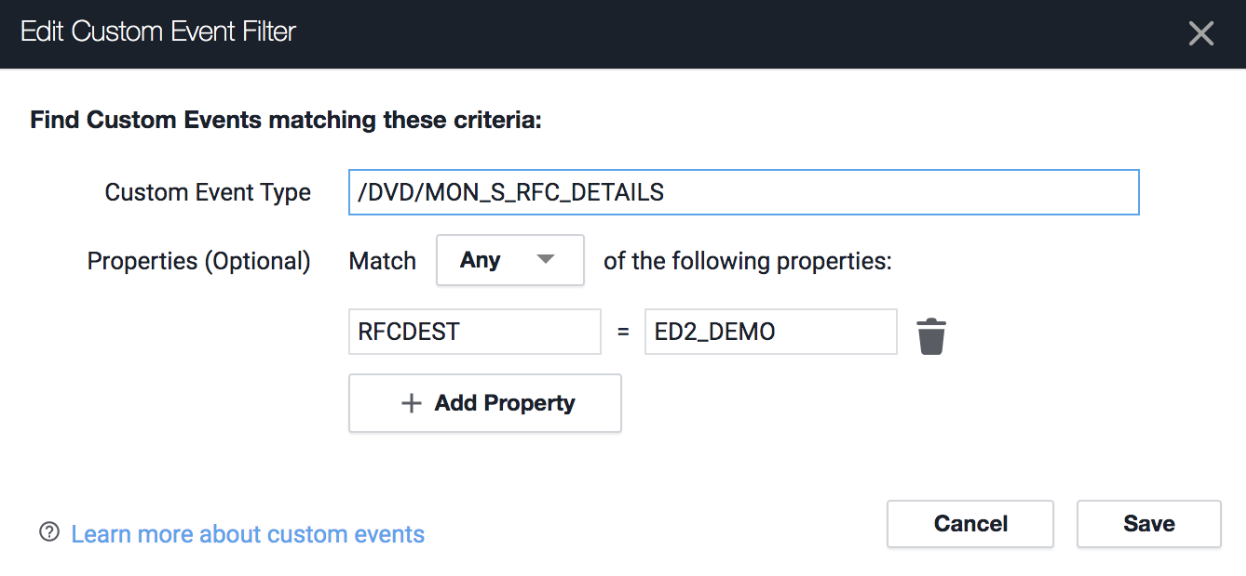
Task: Click the Find Custom Events criteria heading
Action: coord(285,121)
